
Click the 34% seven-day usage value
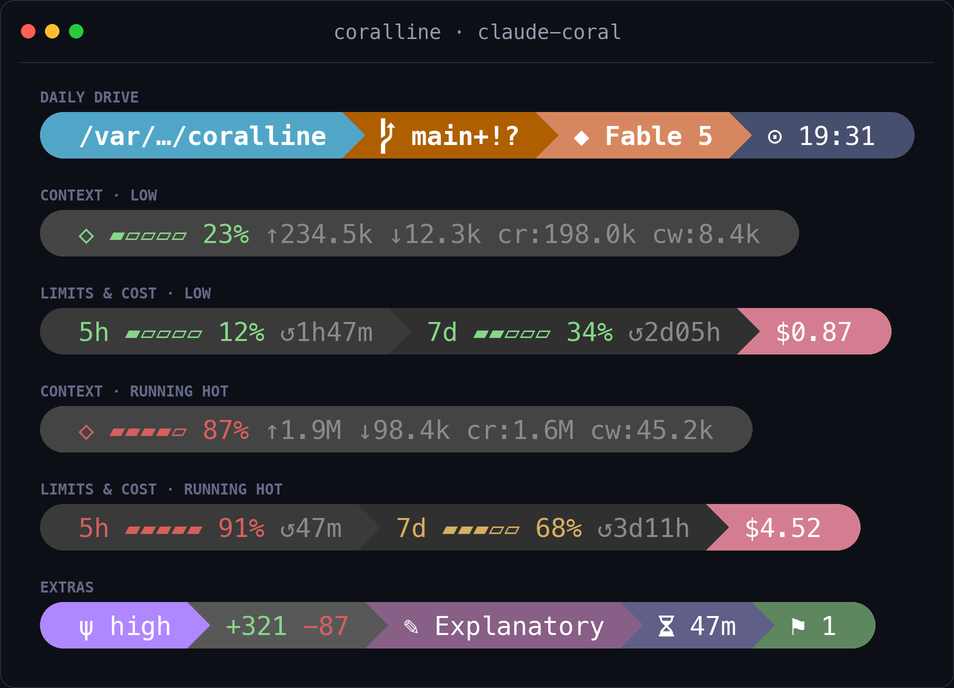coord(590,332)
